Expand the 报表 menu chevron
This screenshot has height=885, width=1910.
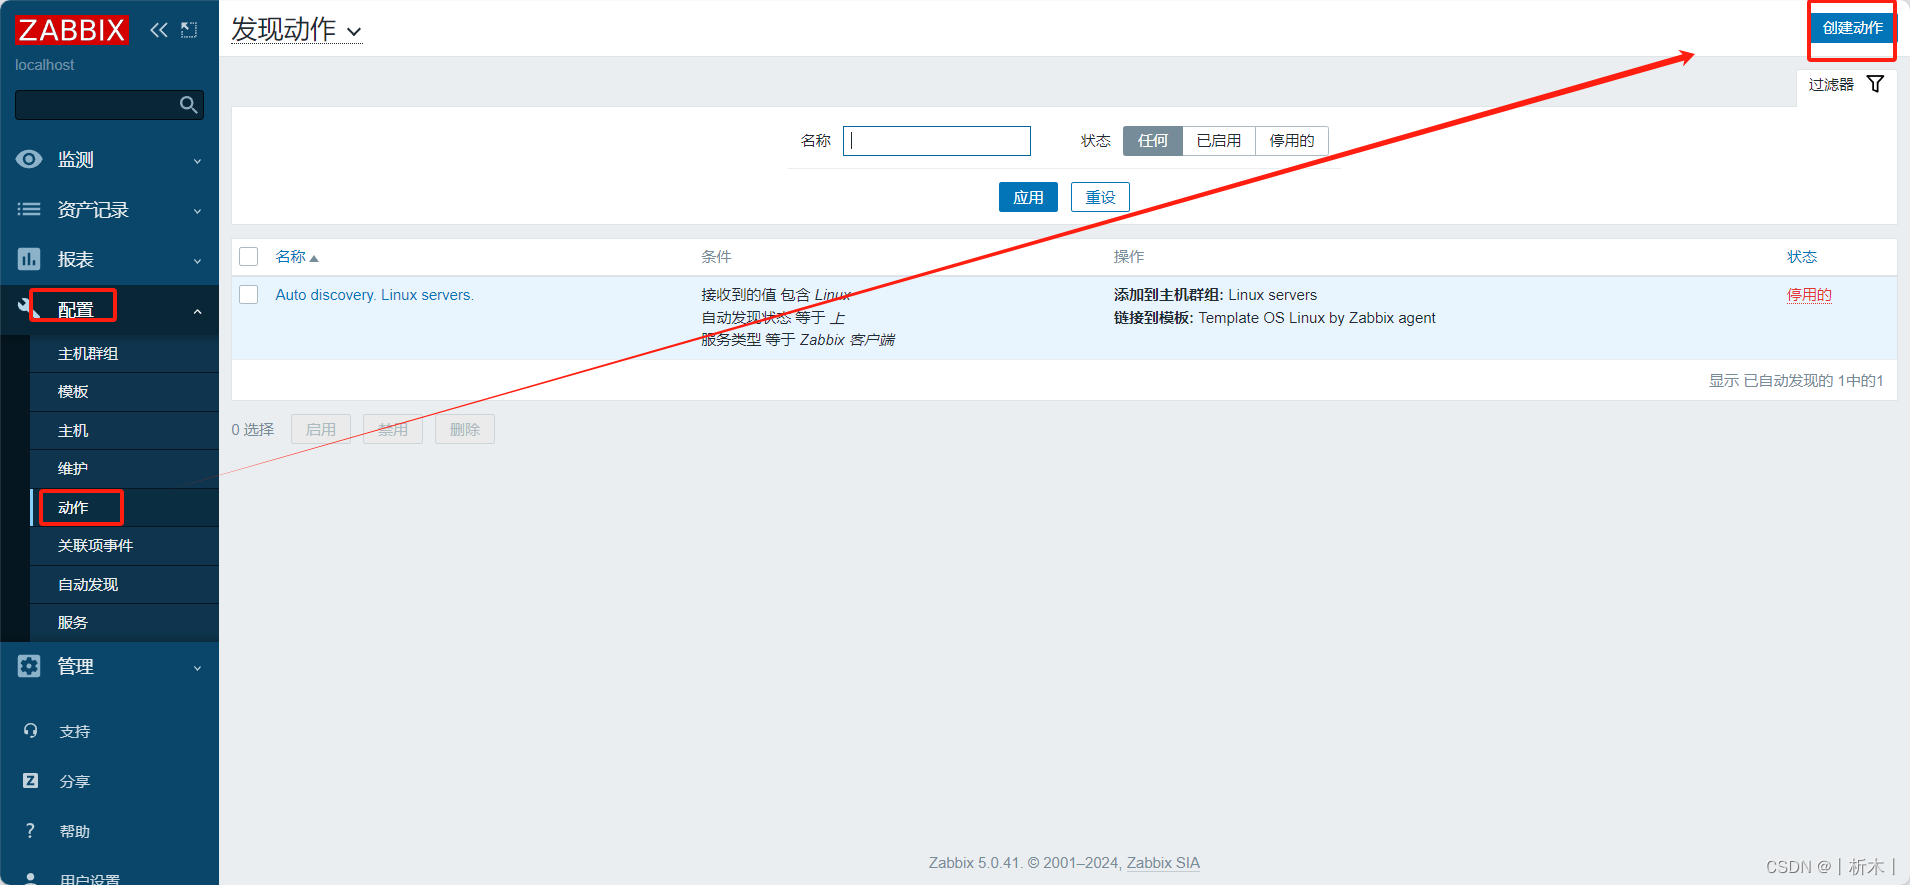point(197,261)
